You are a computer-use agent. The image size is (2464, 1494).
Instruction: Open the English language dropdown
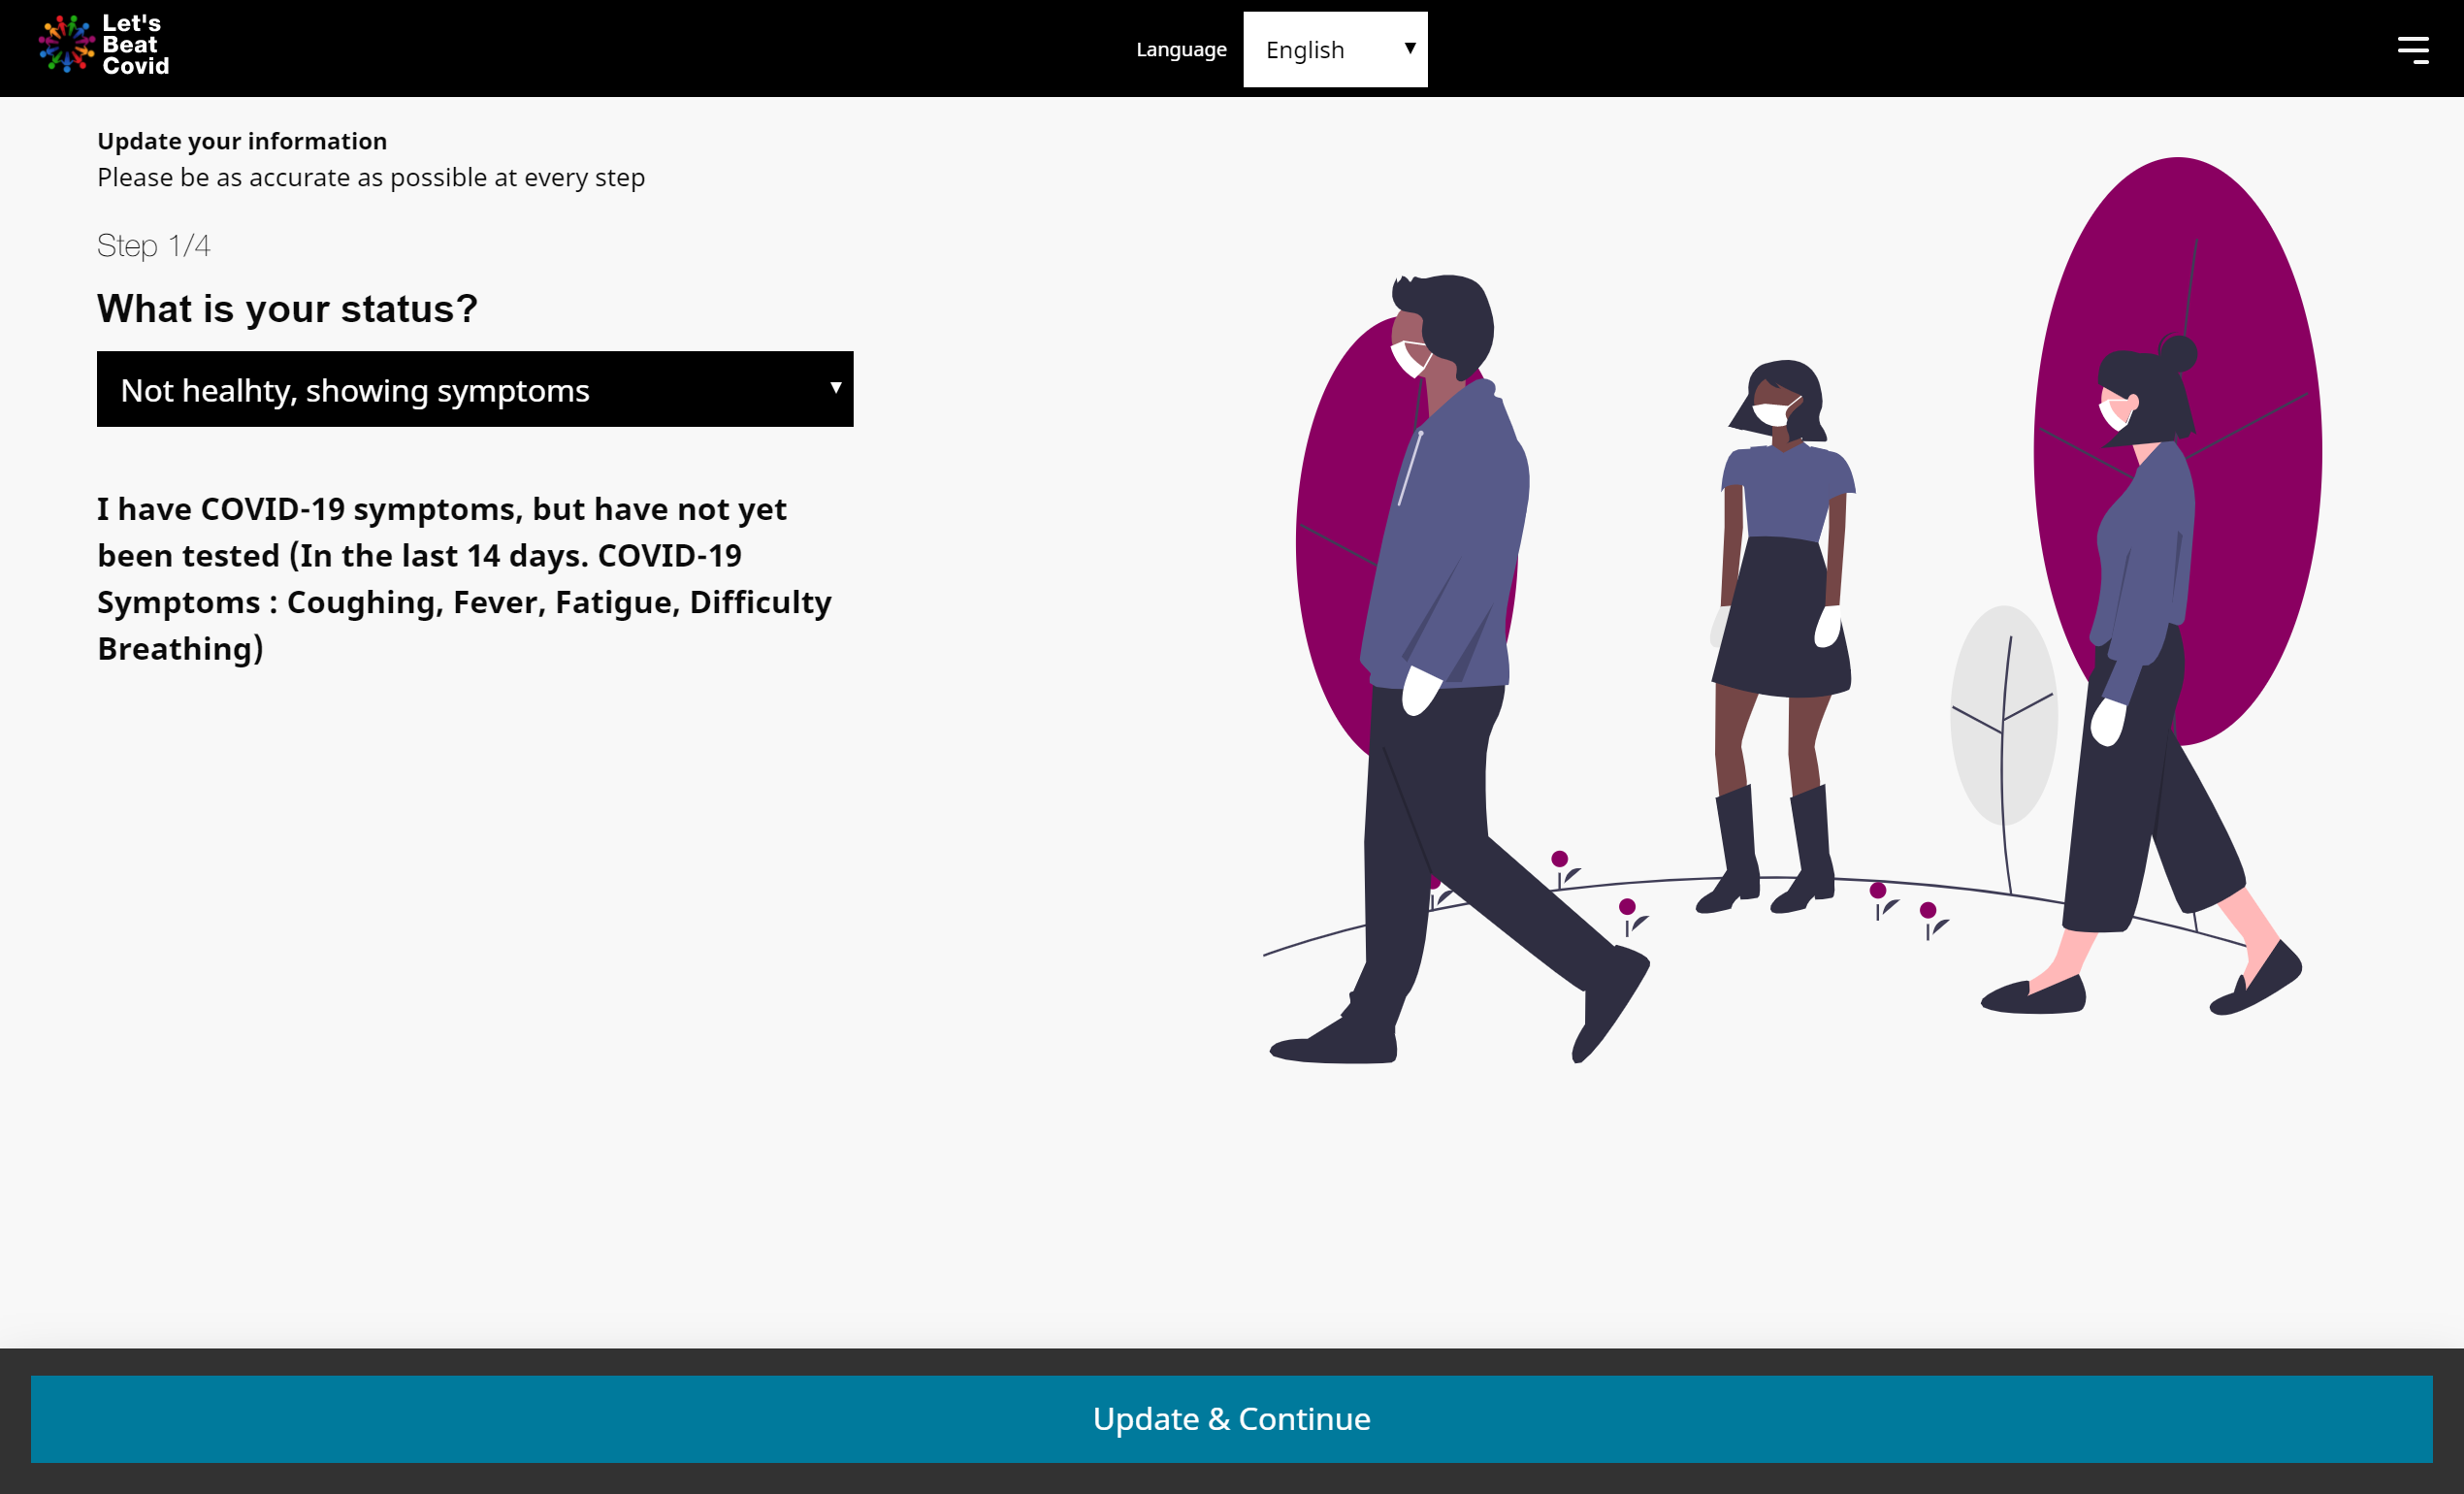1335,48
